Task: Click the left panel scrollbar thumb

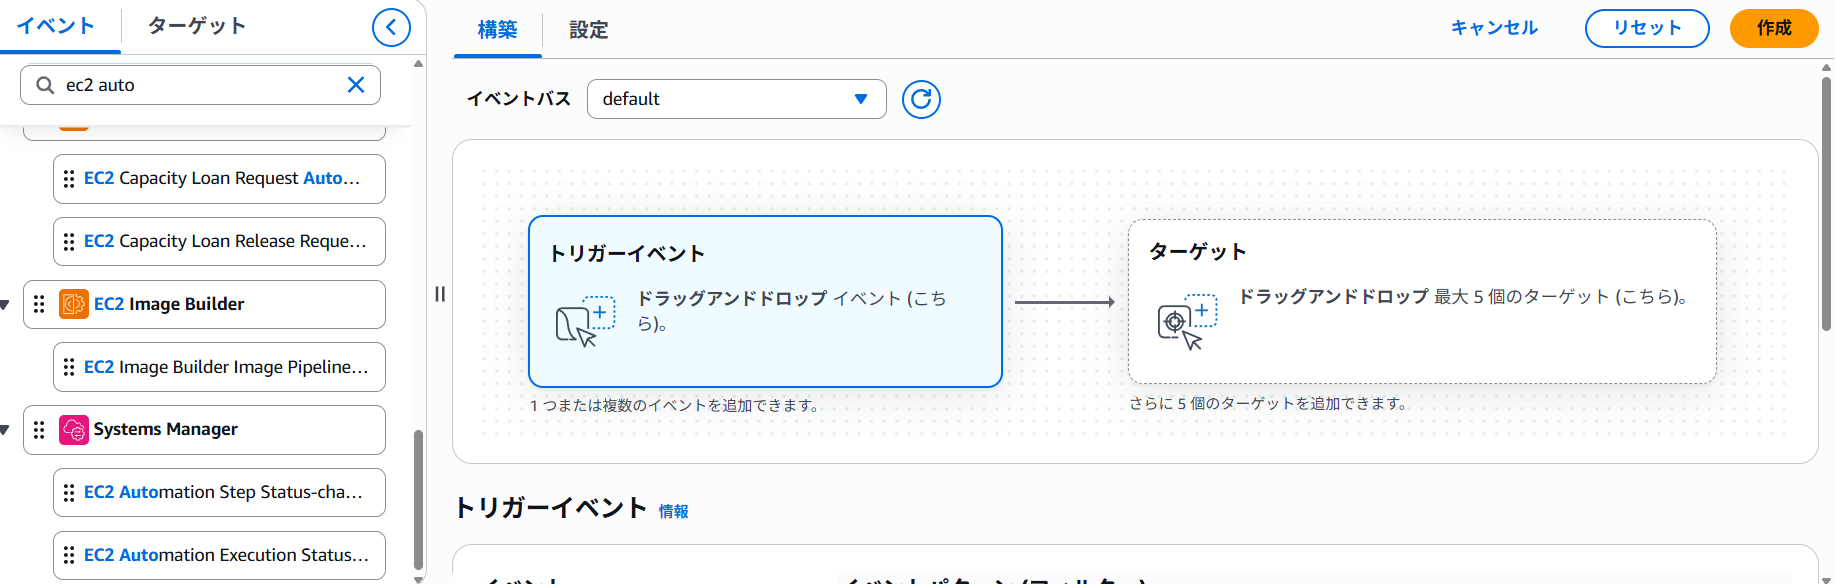Action: coord(418,498)
